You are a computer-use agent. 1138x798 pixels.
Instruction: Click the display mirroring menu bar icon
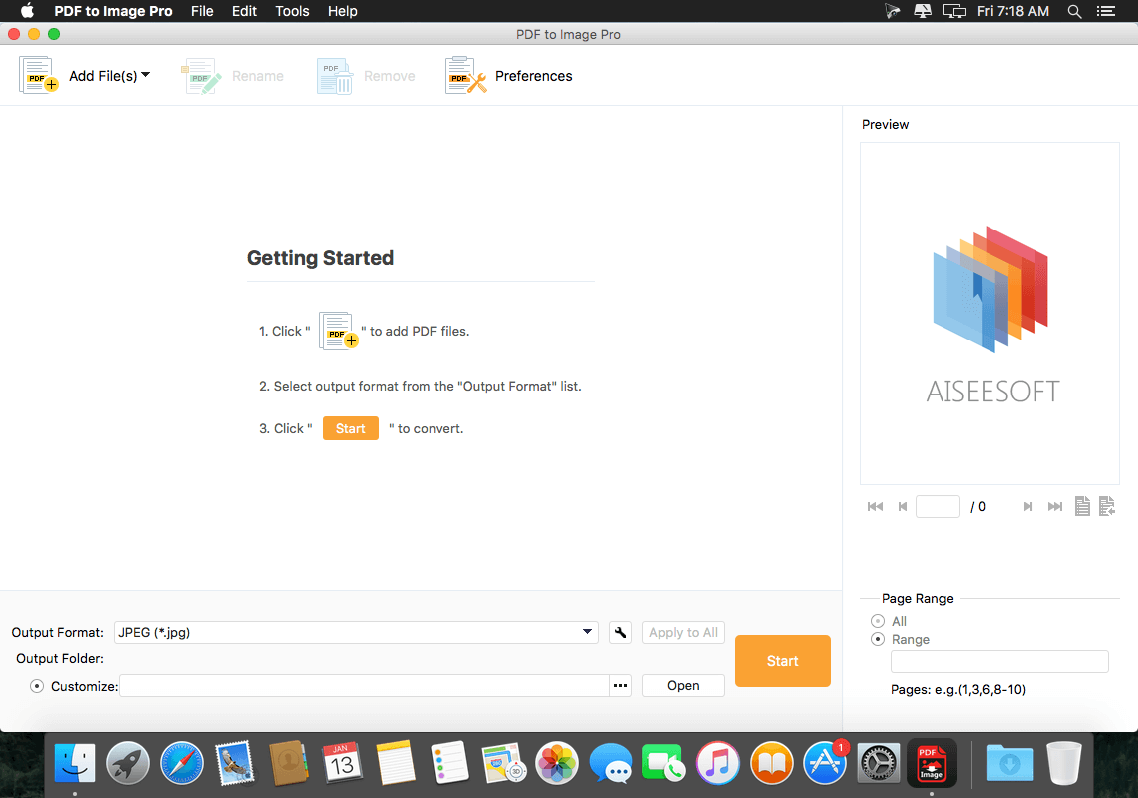(x=954, y=11)
